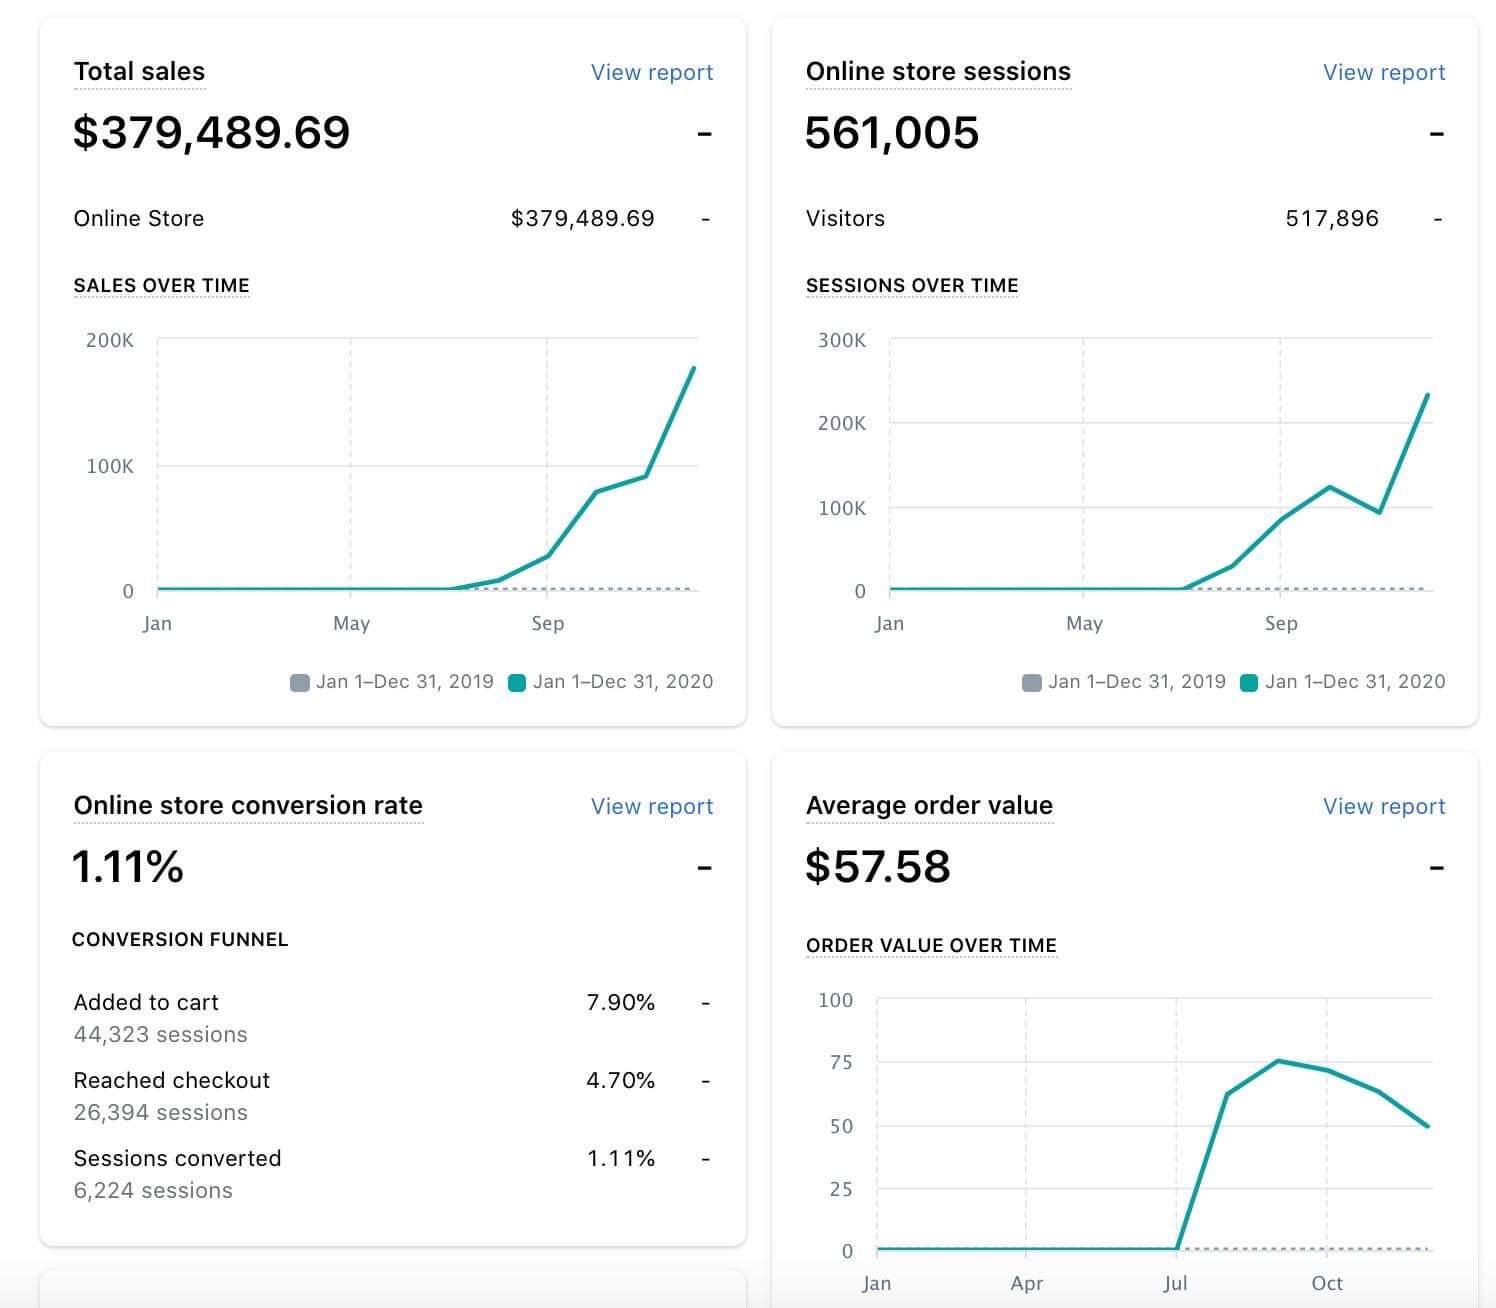Click the SALES OVER TIME label

coord(161,286)
